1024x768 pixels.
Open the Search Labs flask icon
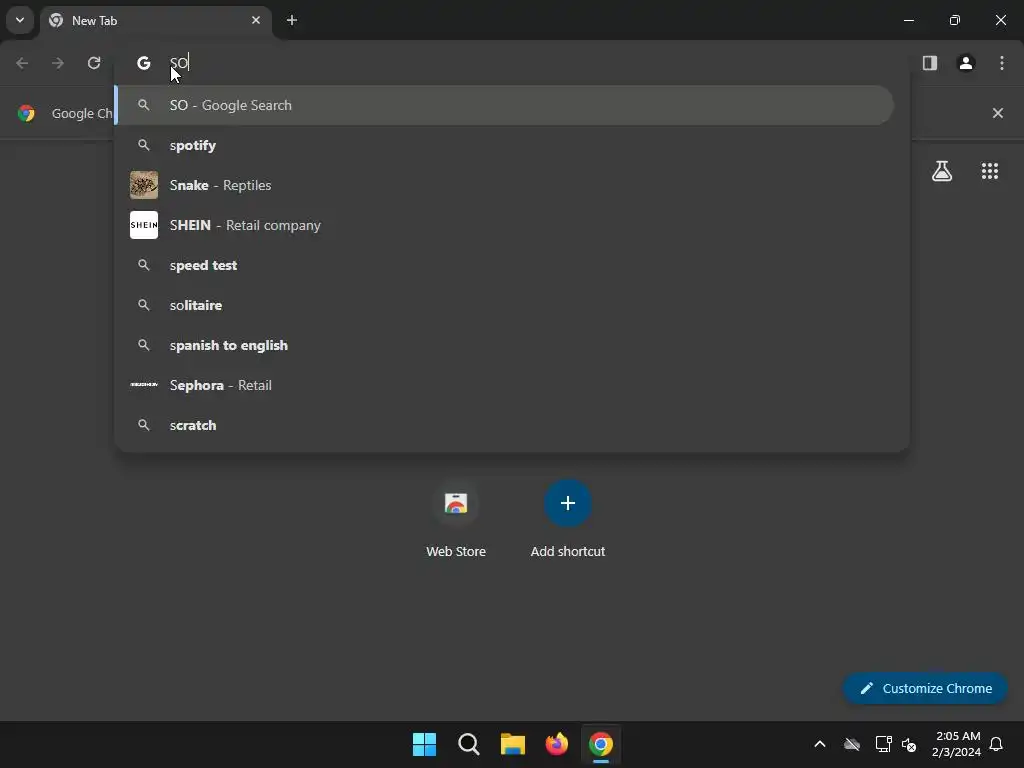click(x=942, y=171)
